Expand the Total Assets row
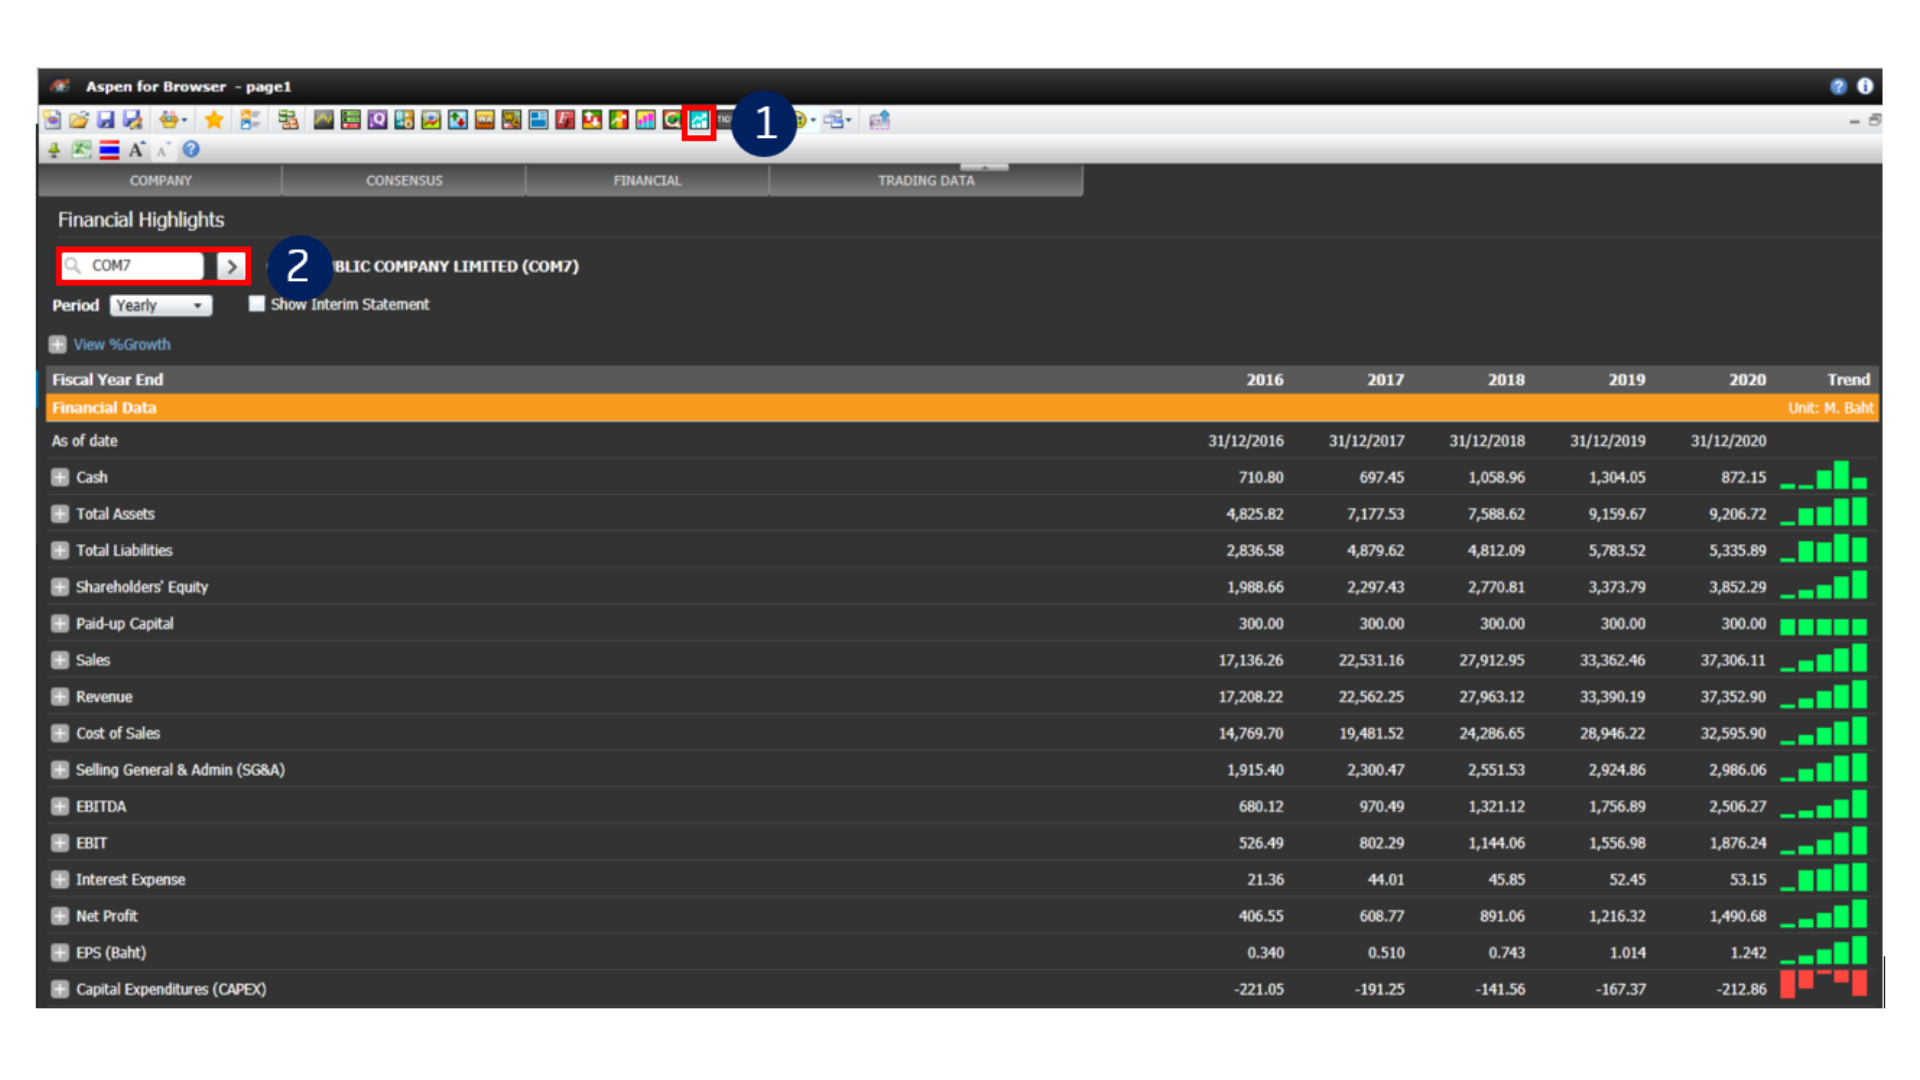 pyautogui.click(x=60, y=514)
